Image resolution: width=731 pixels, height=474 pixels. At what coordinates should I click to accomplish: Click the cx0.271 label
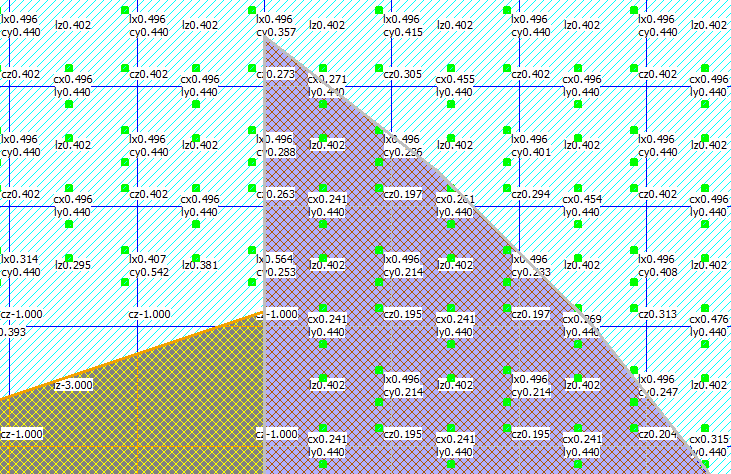pyautogui.click(x=327, y=79)
